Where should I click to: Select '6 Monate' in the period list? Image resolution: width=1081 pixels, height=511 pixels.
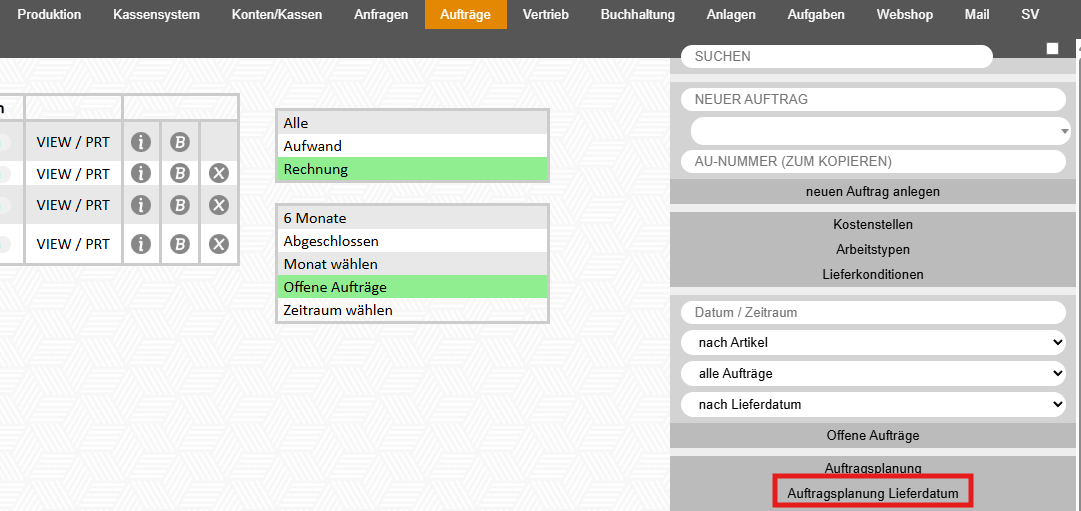pyautogui.click(x=412, y=218)
